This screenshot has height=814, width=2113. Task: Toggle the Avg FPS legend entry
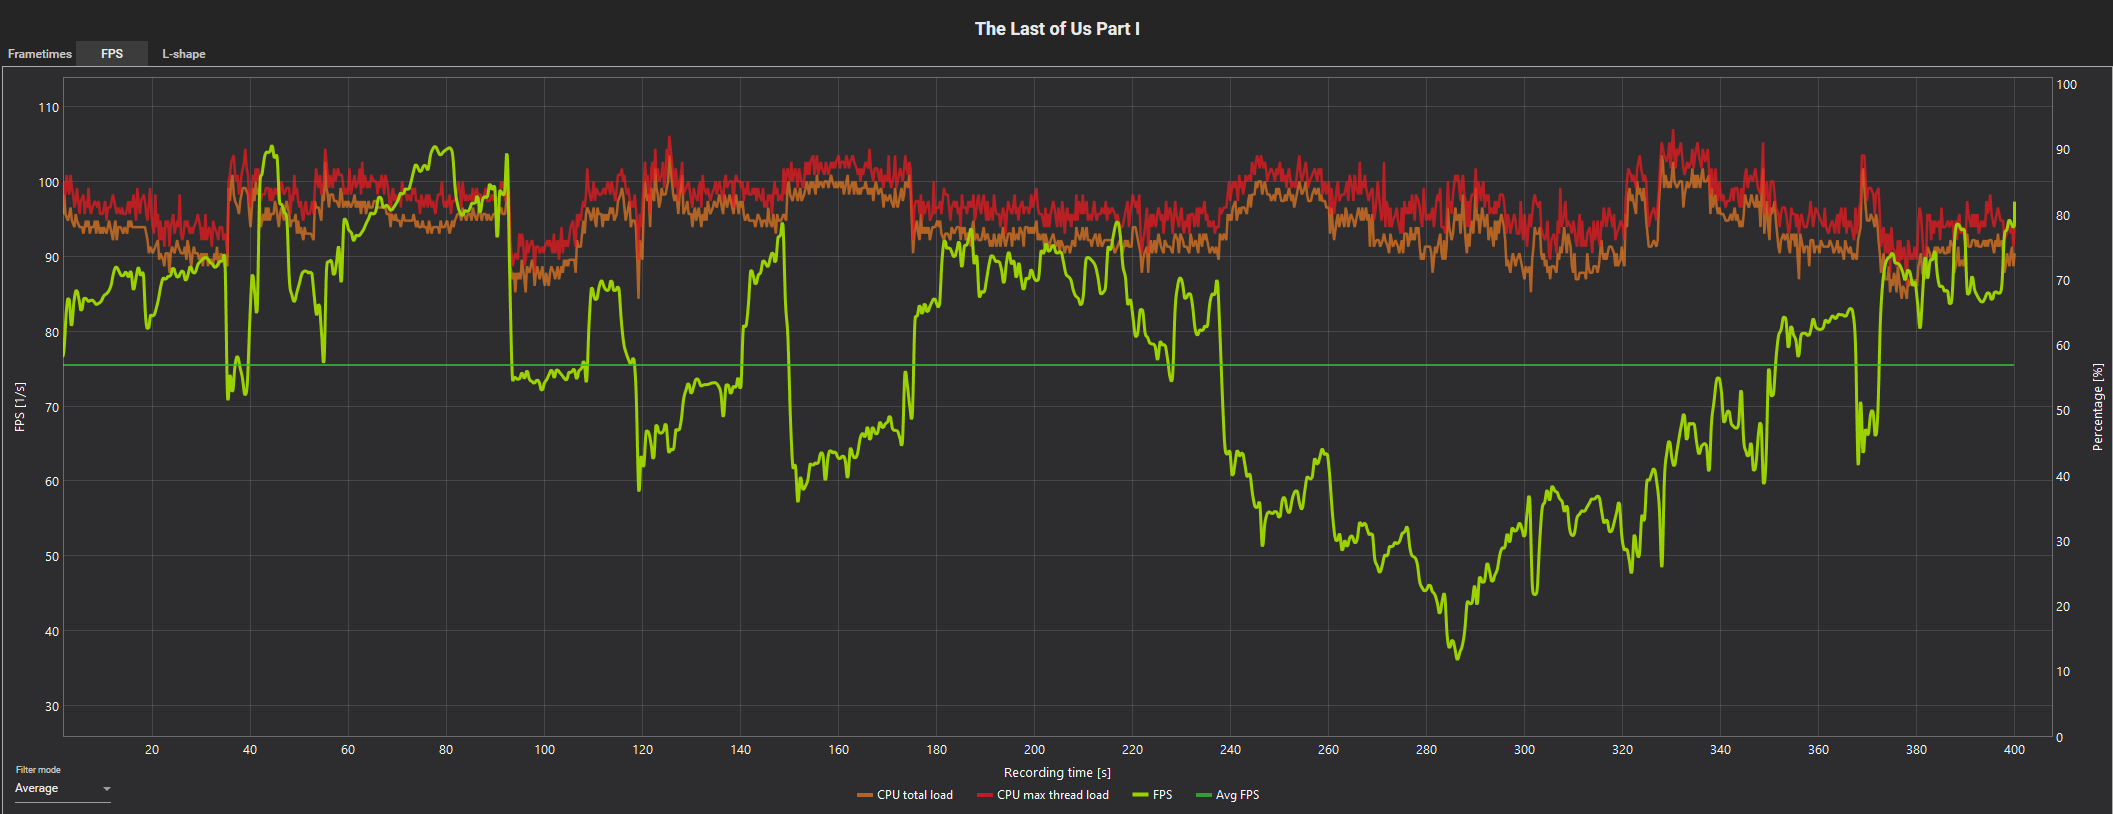click(1227, 795)
